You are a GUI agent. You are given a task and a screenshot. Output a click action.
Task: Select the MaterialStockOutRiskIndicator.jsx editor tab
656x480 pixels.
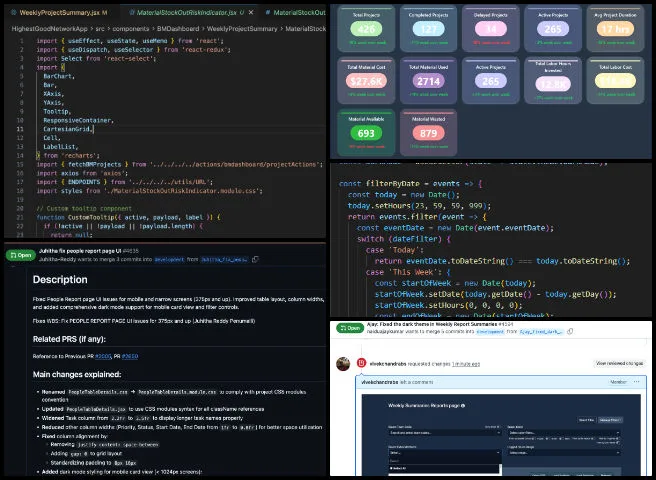(x=187, y=13)
